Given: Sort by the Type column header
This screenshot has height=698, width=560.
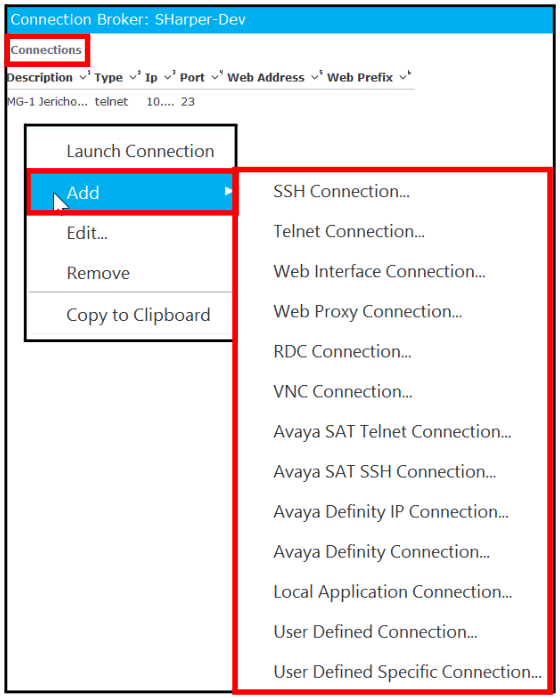Looking at the screenshot, I should tap(108, 77).
